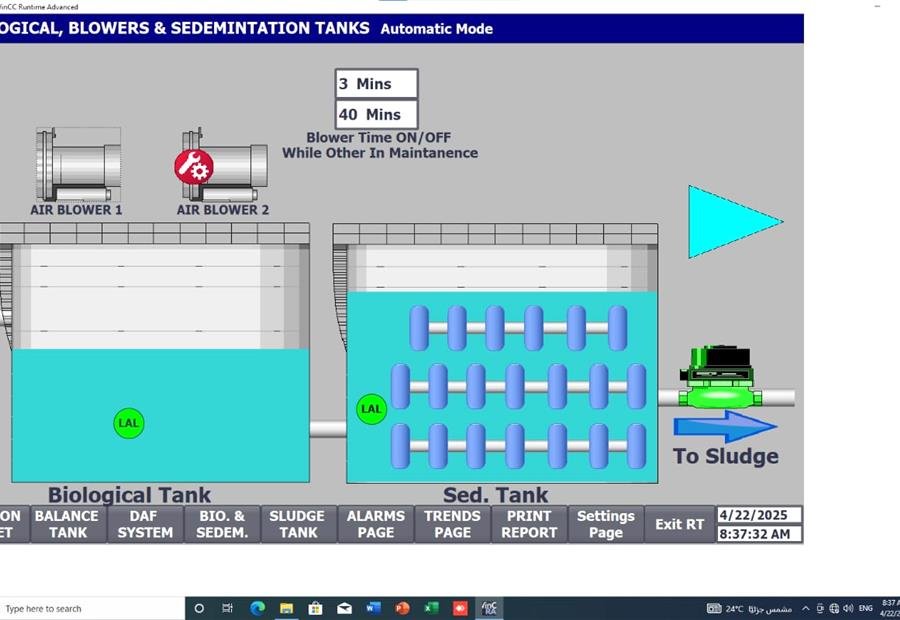Show hidden system tray icons

[806, 609]
